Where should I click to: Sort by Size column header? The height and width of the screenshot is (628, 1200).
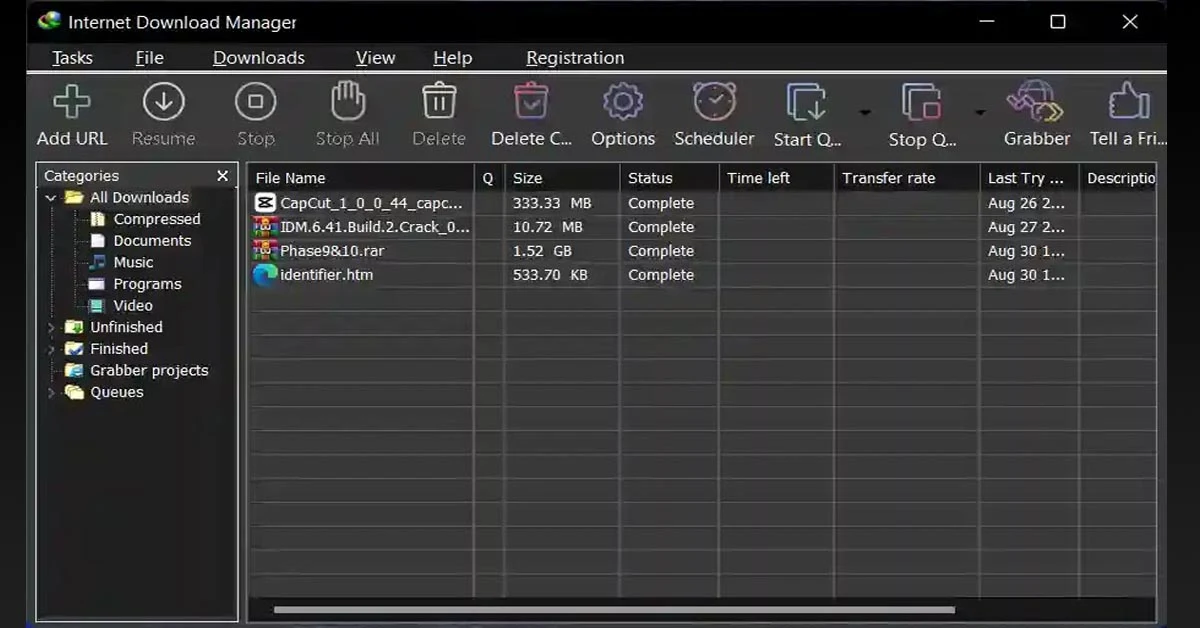pos(562,178)
